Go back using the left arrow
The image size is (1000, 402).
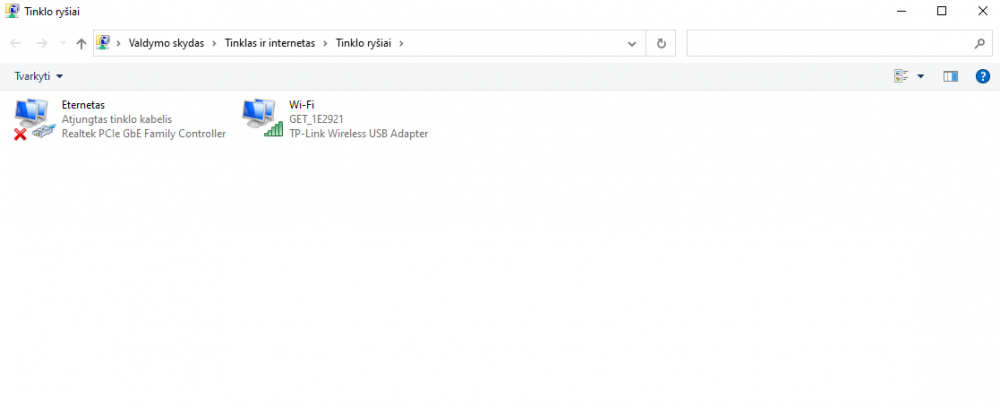click(16, 43)
